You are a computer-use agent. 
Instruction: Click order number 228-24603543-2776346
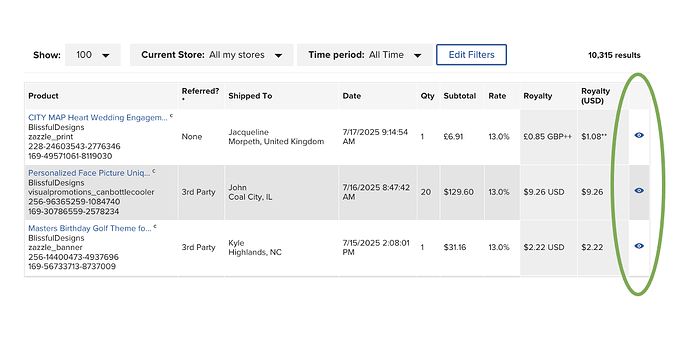click(74, 146)
